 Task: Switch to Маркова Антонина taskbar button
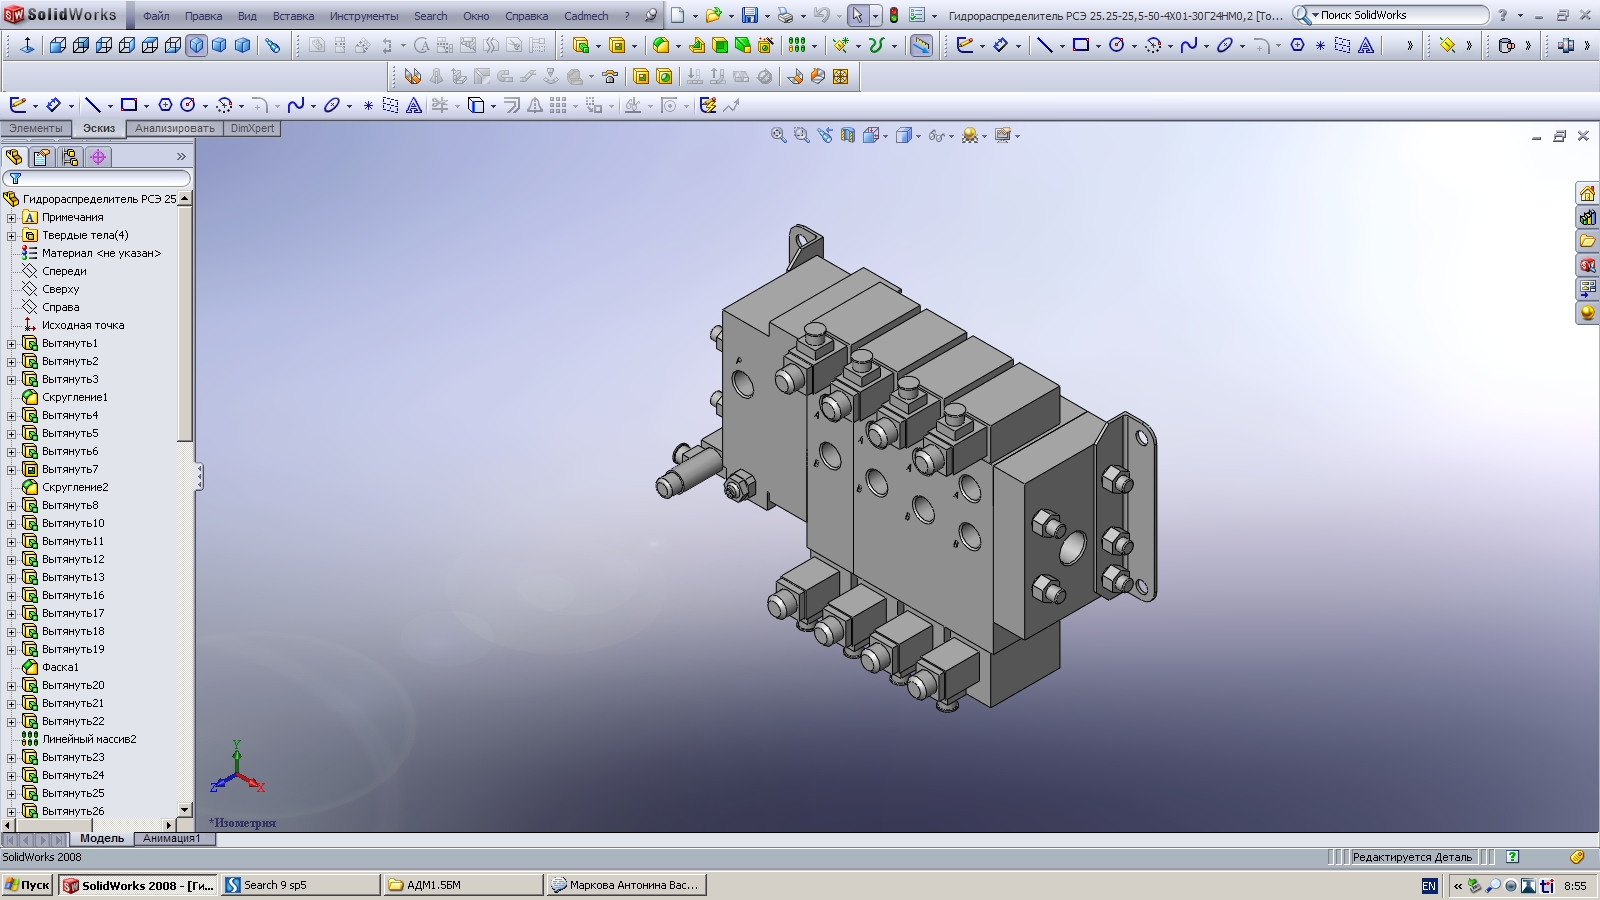(x=627, y=885)
